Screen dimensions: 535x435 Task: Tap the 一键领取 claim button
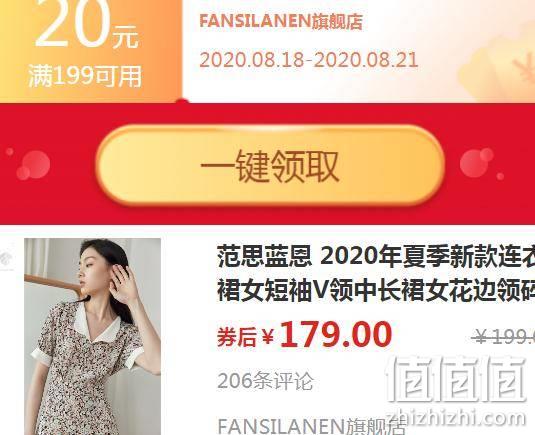270,165
